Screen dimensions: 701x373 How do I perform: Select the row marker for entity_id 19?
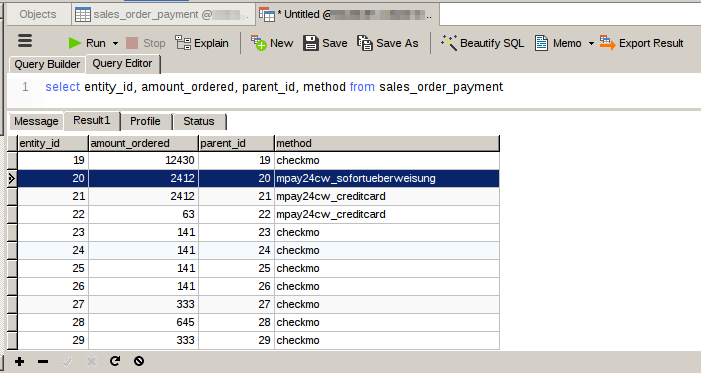tap(12, 161)
